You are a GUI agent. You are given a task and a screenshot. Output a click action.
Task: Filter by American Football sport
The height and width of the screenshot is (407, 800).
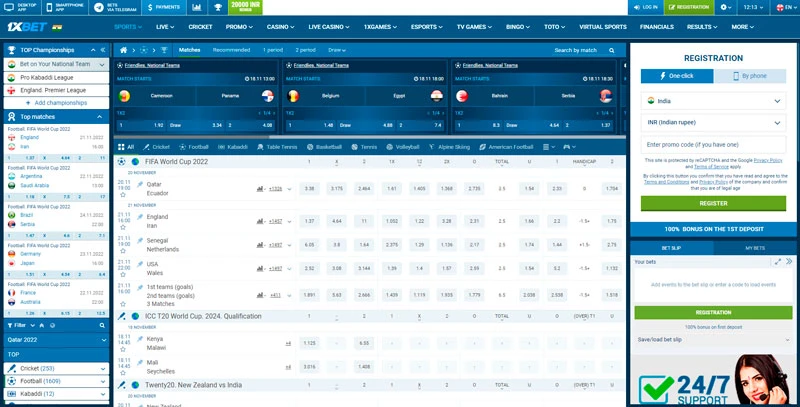tap(506, 147)
